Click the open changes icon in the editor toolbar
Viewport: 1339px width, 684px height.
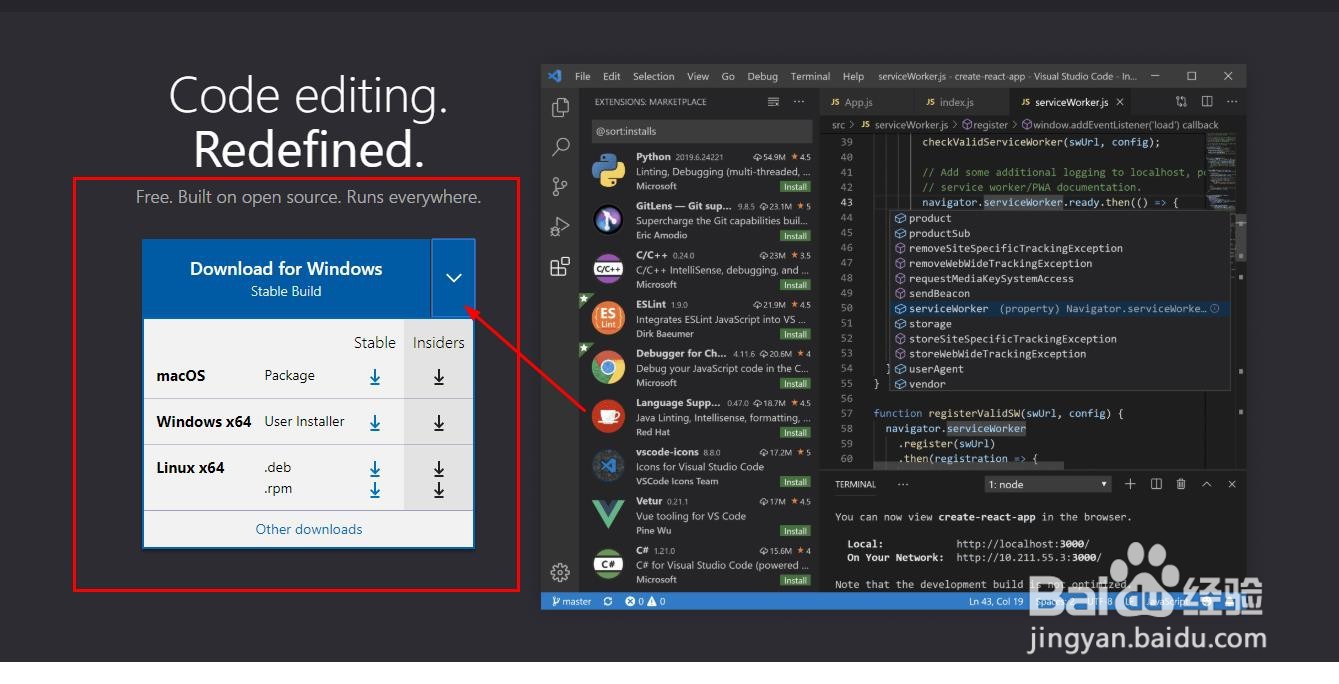[1182, 102]
